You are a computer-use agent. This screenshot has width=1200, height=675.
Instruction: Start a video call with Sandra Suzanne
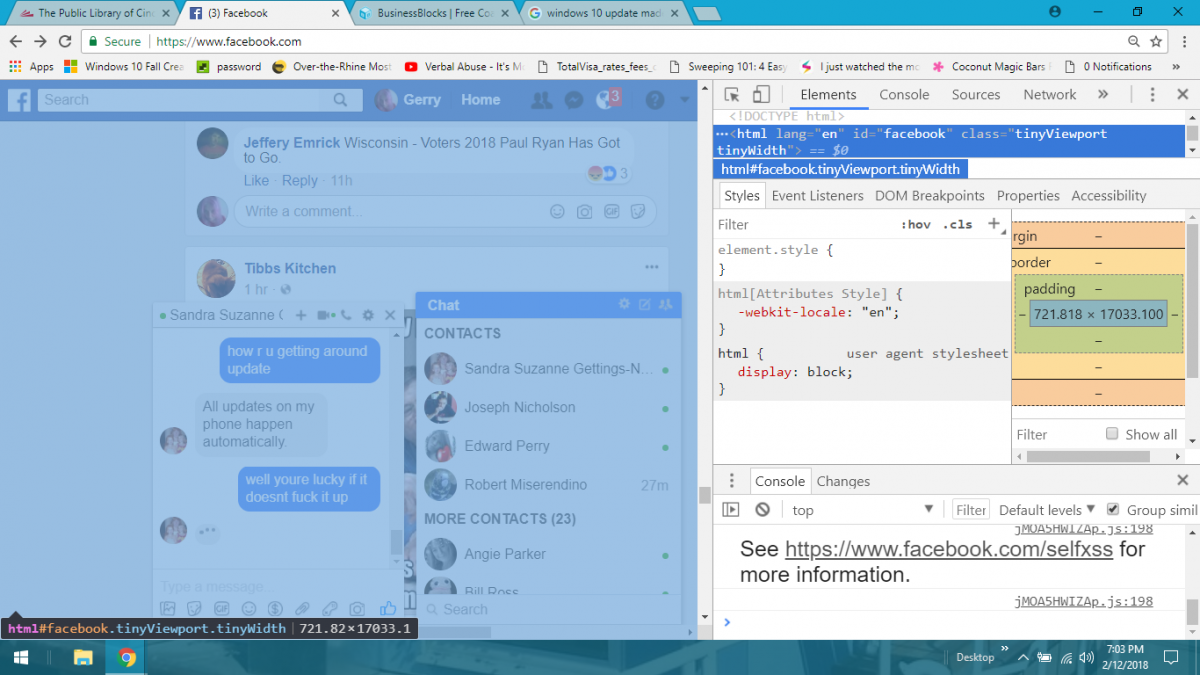pyautogui.click(x=325, y=315)
